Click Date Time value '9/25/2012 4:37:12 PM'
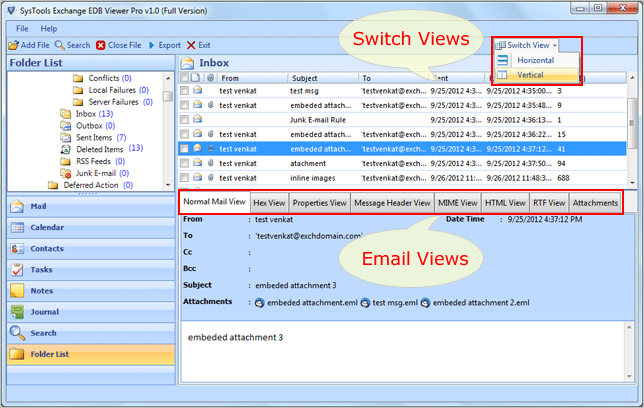The image size is (644, 408). pyautogui.click(x=545, y=219)
